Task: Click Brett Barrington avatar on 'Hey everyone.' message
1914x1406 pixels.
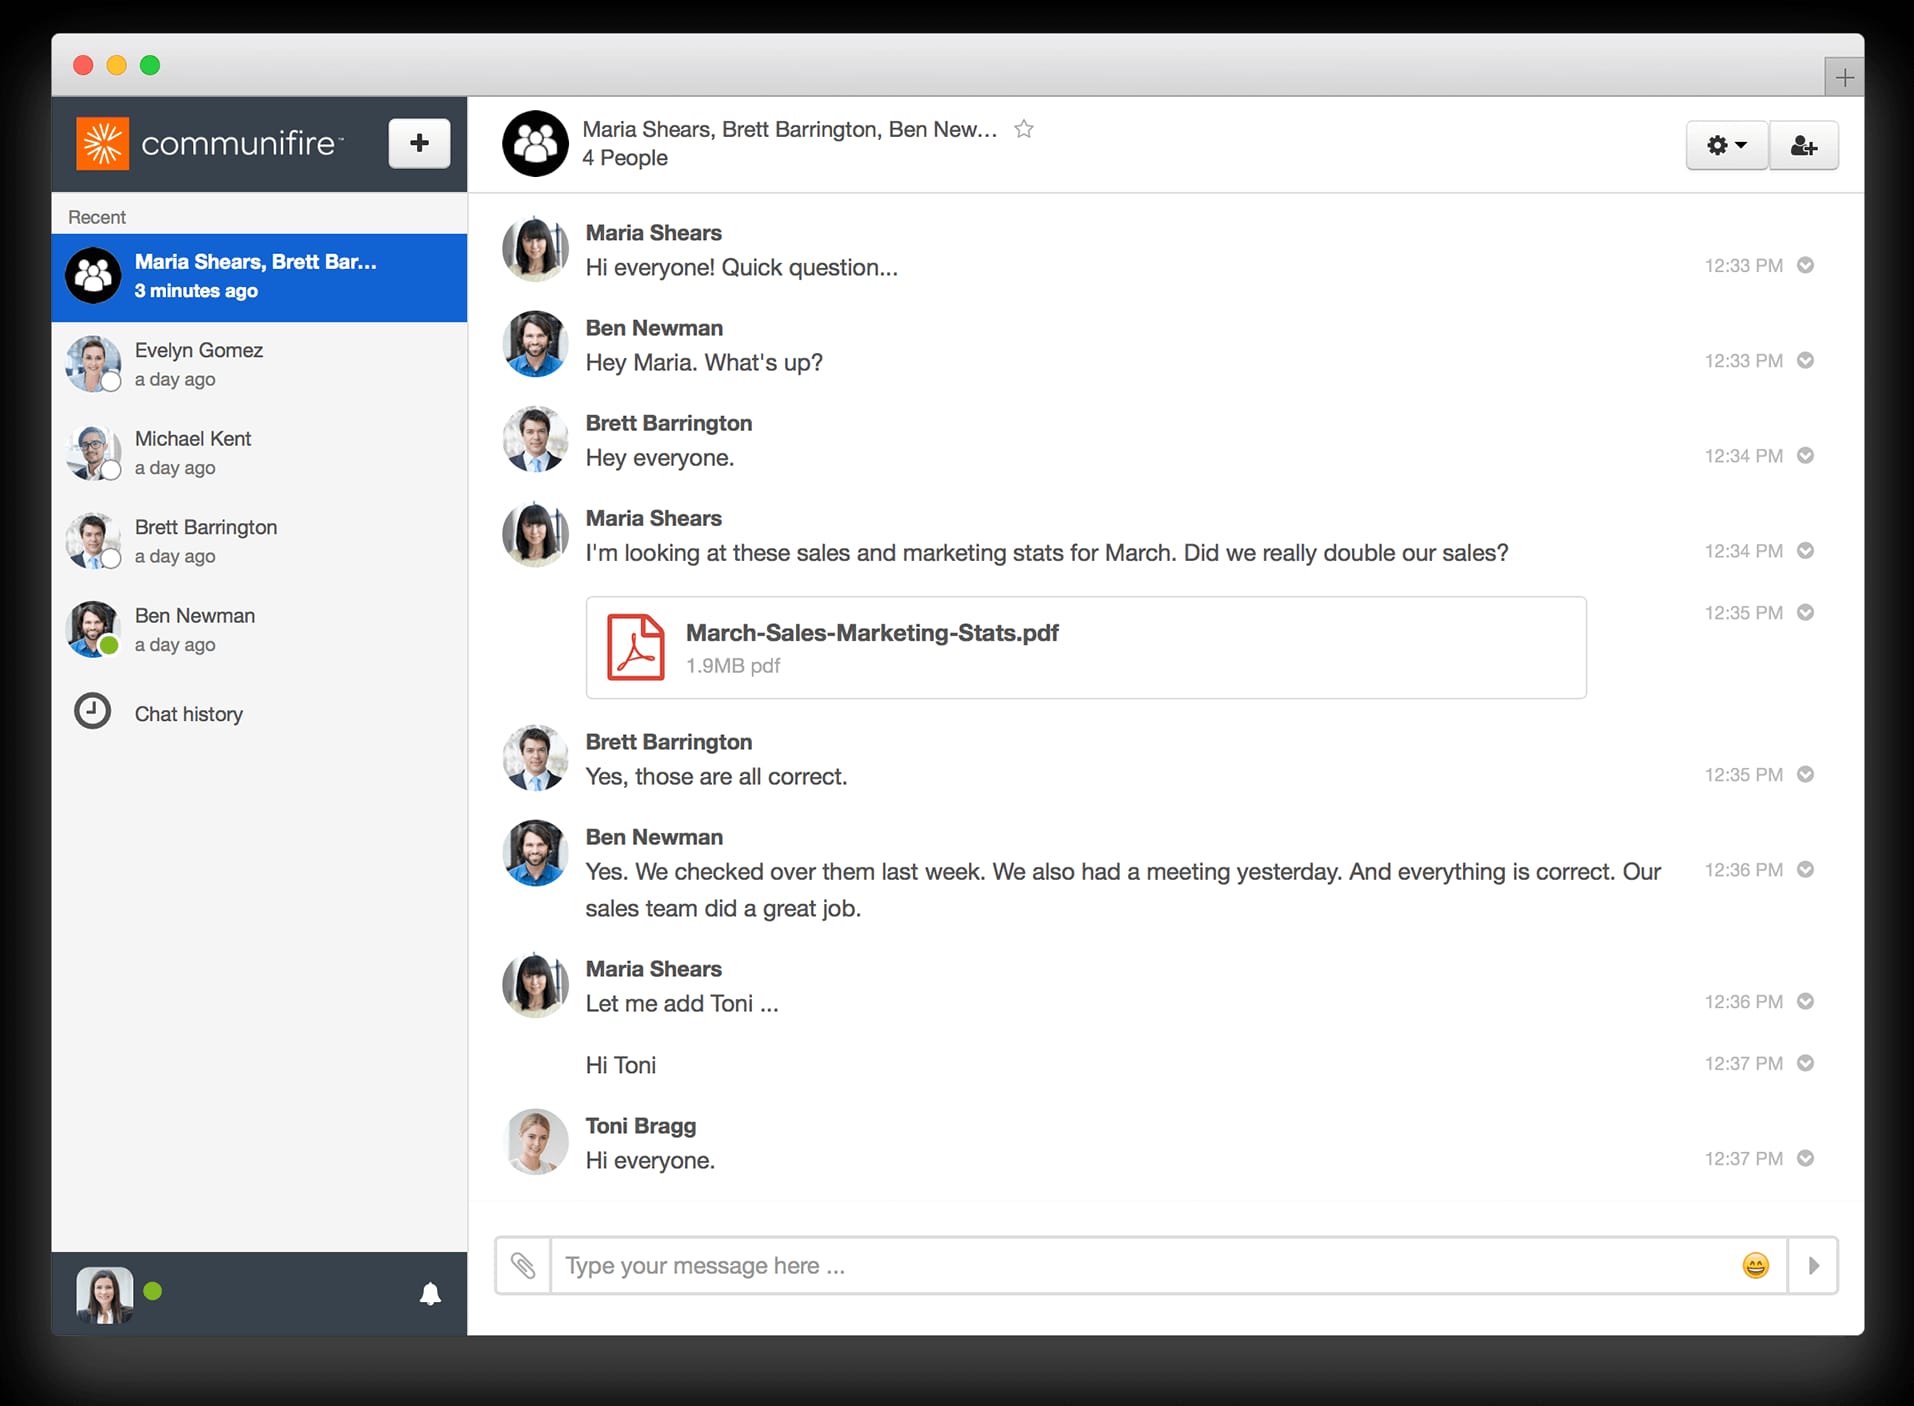Action: (x=535, y=438)
